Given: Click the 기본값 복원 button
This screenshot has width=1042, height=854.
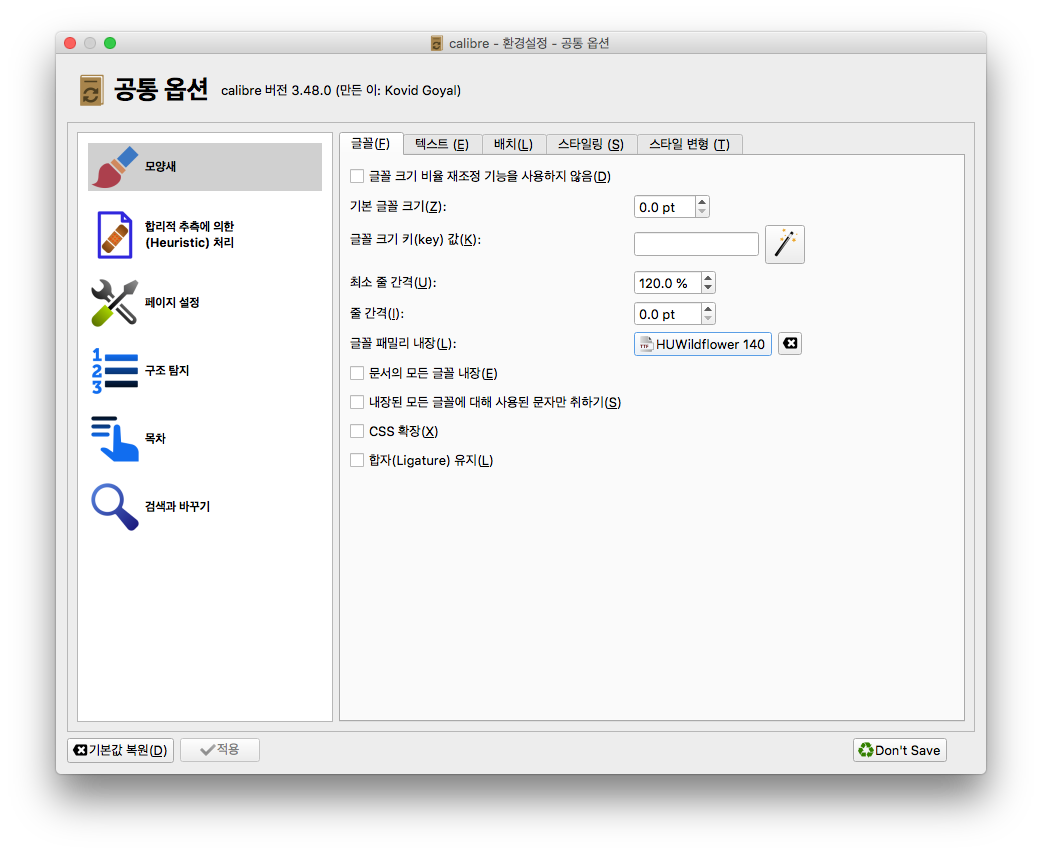Looking at the screenshot, I should (x=120, y=750).
